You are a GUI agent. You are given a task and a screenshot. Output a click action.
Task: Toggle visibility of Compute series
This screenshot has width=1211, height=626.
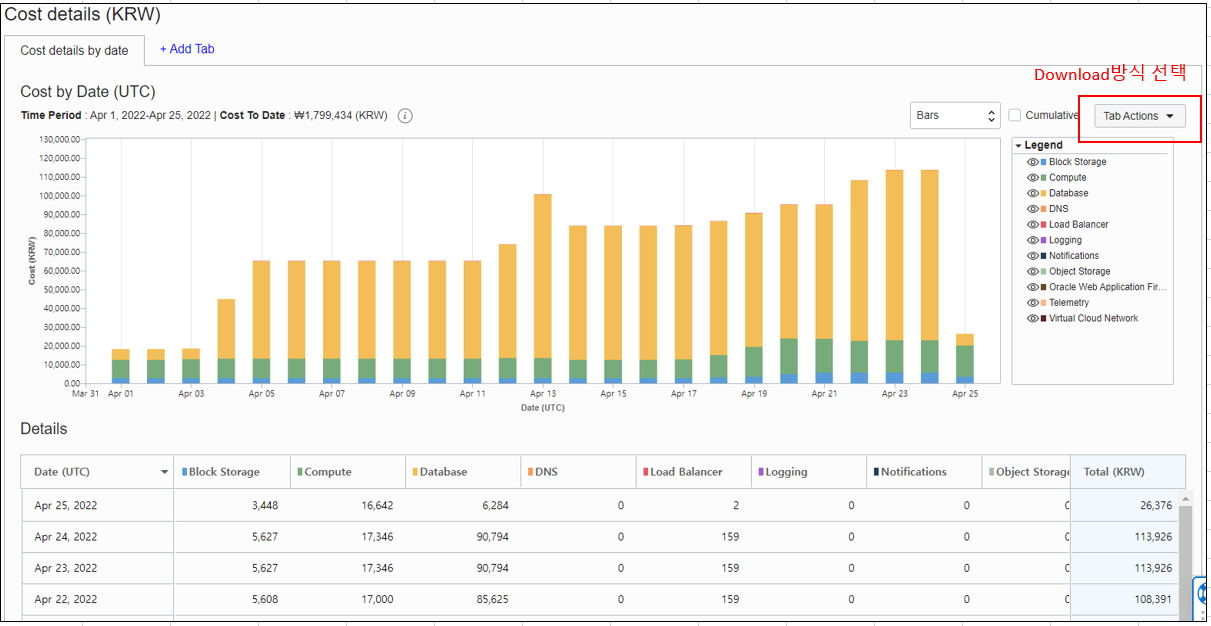[1033, 178]
